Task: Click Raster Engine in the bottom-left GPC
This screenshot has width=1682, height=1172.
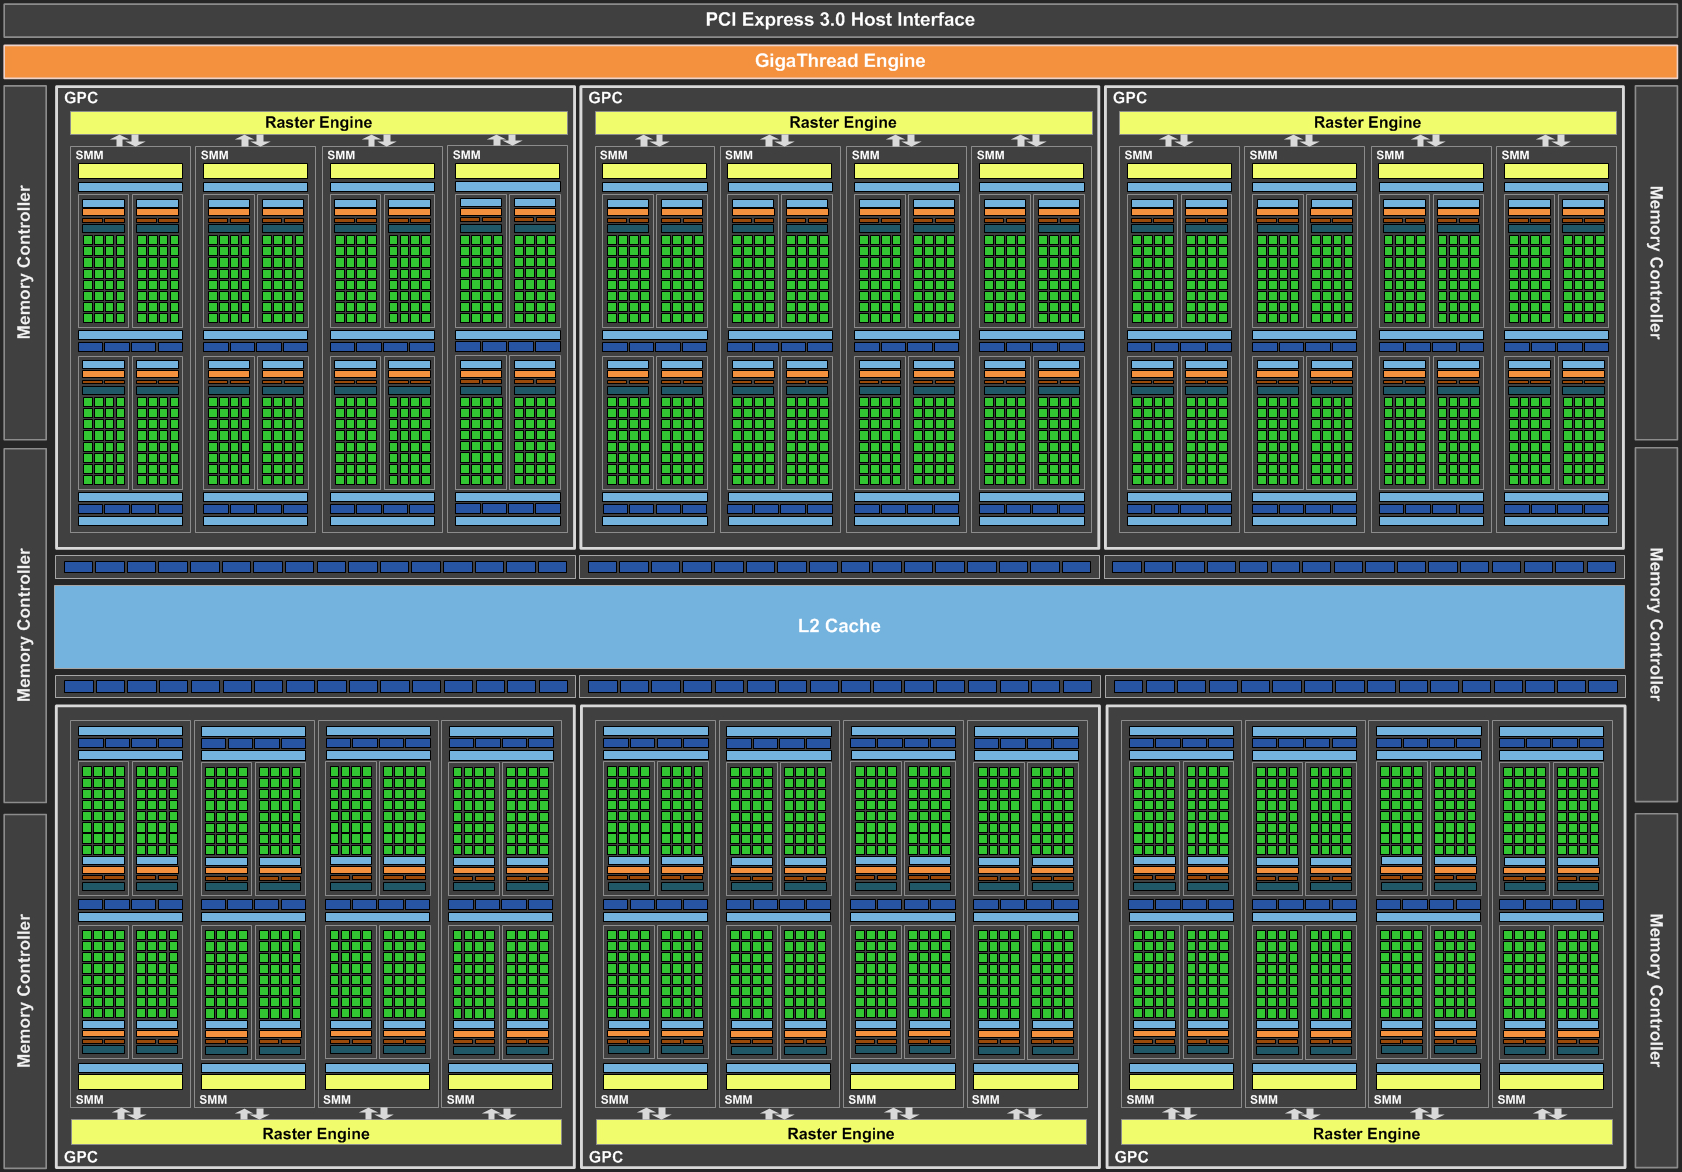Action: point(316,1133)
